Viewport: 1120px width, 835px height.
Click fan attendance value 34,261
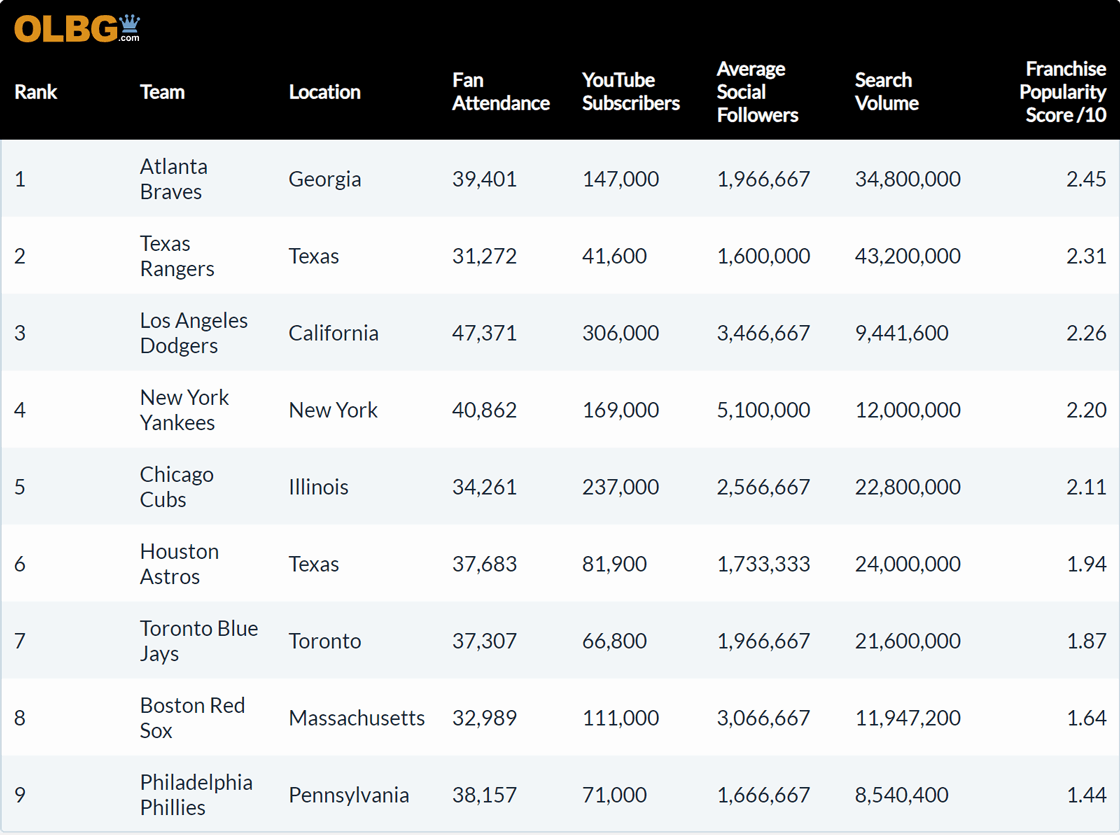tap(484, 487)
